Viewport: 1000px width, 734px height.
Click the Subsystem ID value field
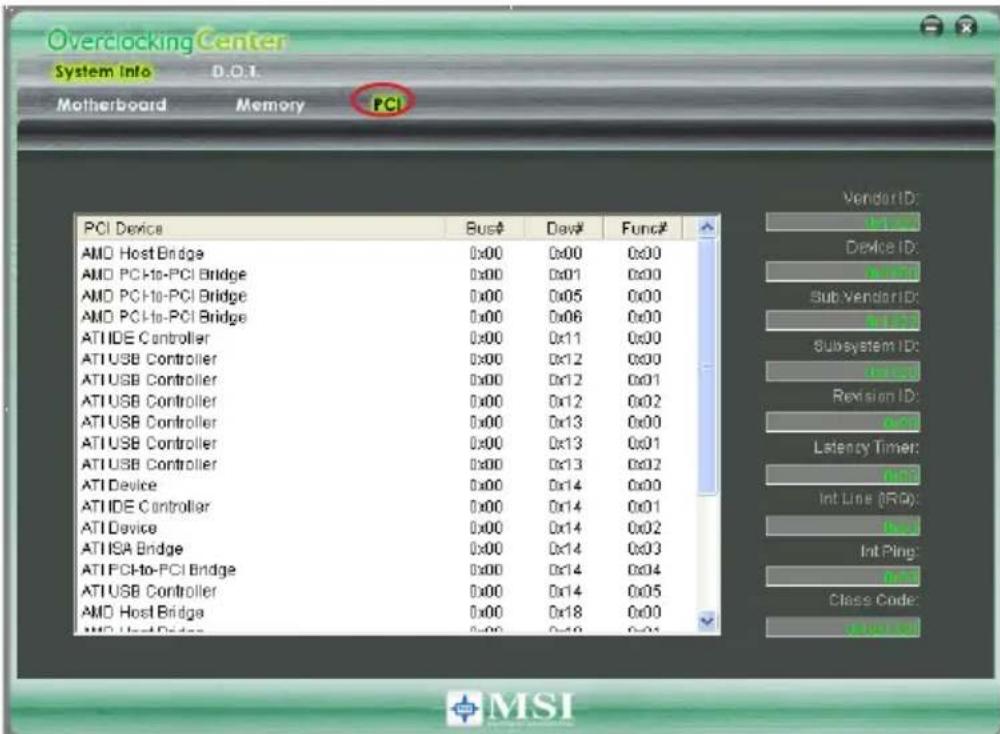842,371
